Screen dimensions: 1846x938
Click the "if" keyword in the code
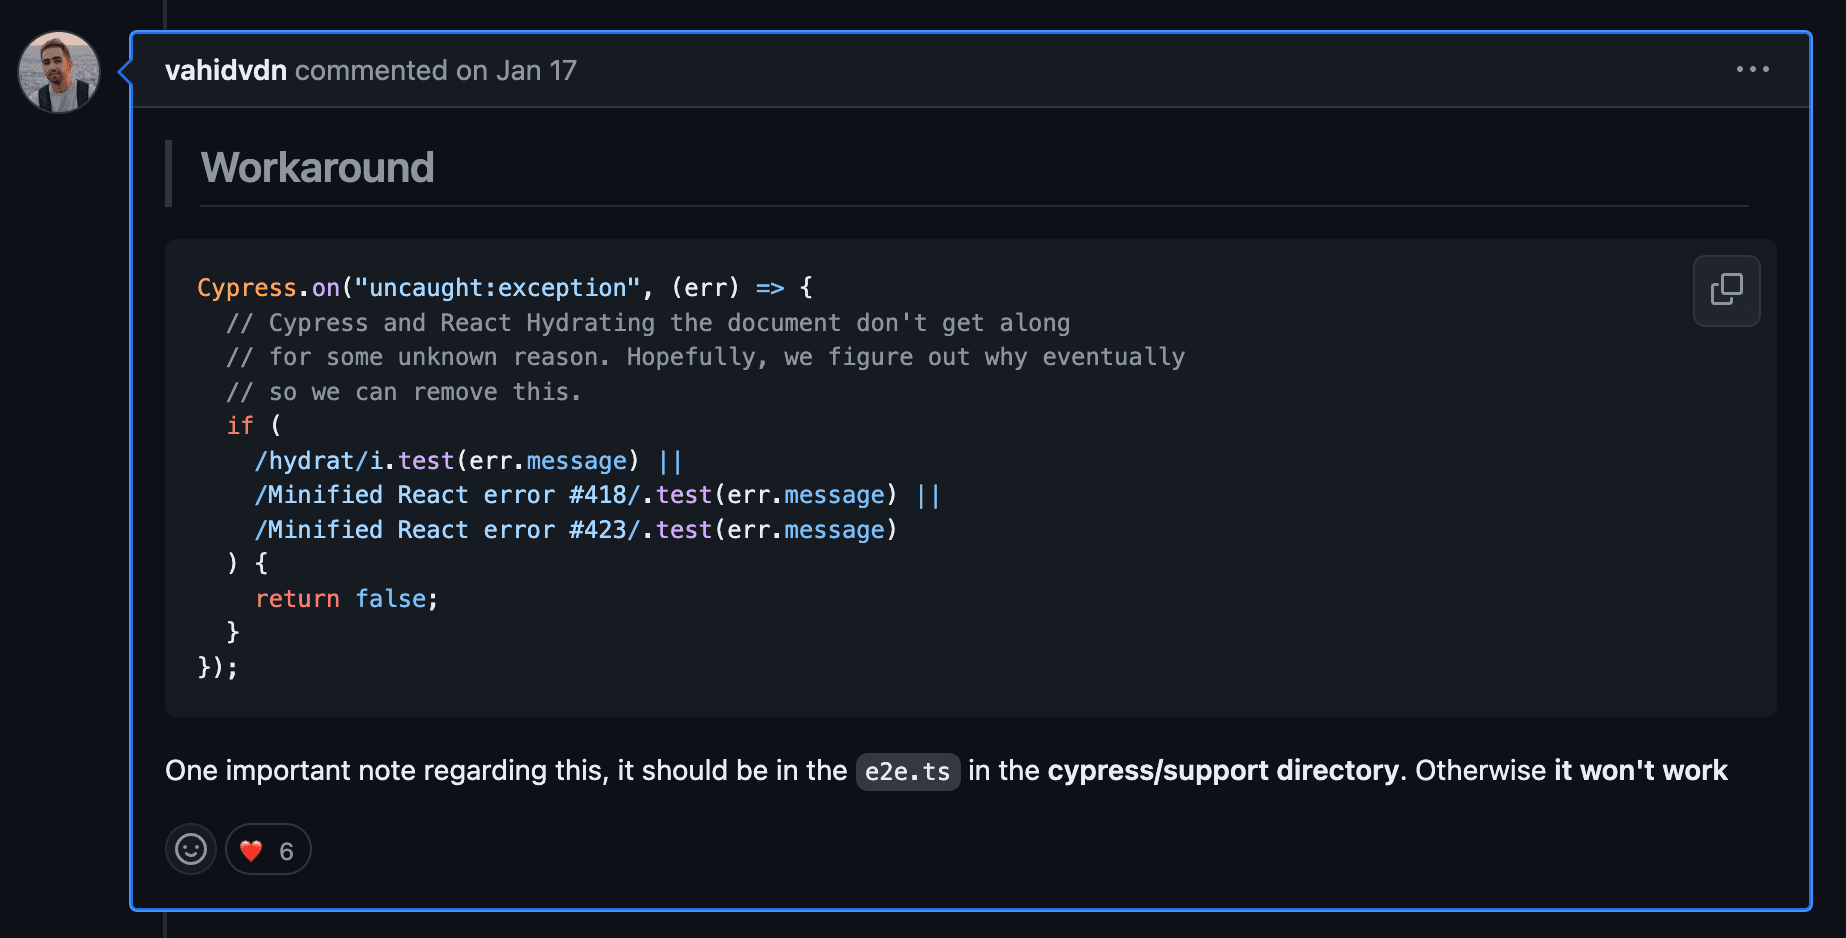point(240,426)
